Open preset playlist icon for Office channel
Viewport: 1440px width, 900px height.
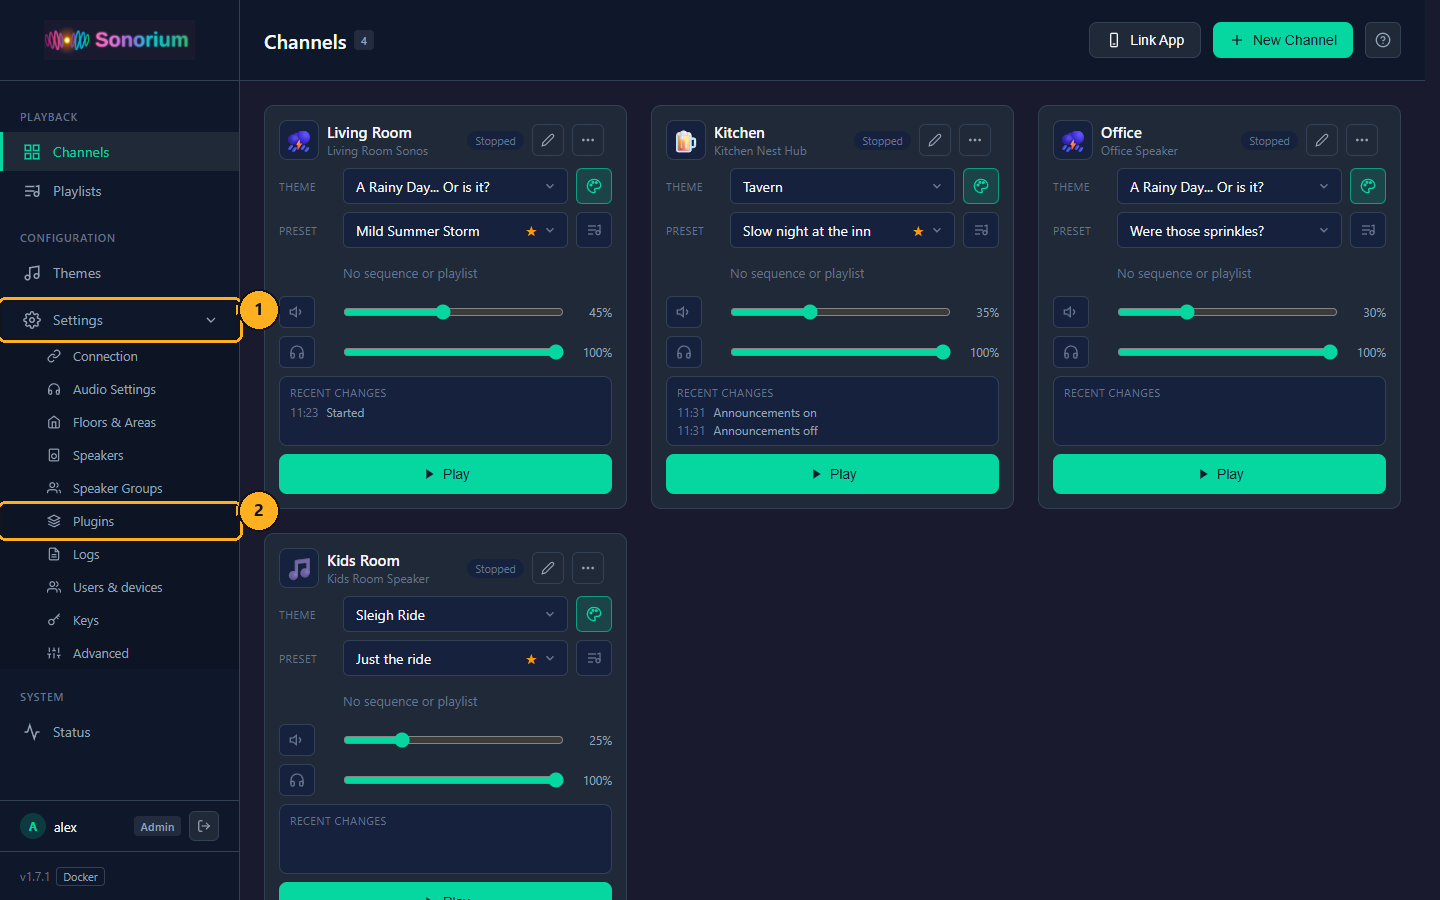(1368, 230)
